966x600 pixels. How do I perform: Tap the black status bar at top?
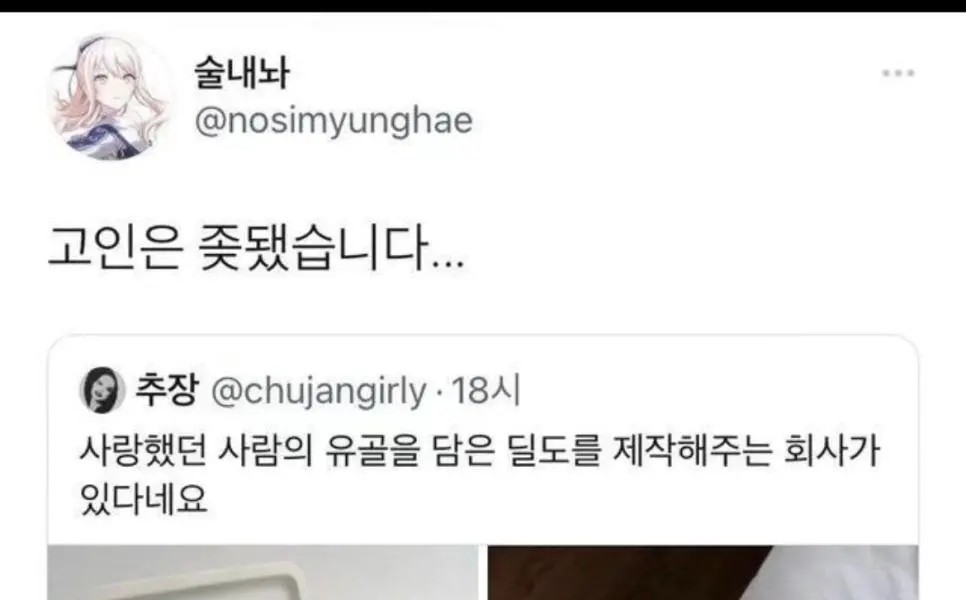(483, 6)
